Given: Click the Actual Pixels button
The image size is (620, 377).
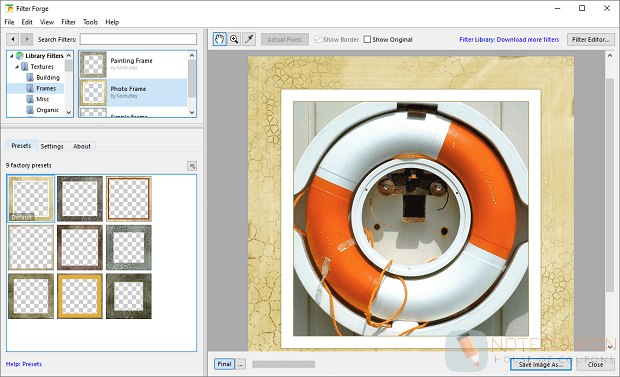Looking at the screenshot, I should 284,40.
